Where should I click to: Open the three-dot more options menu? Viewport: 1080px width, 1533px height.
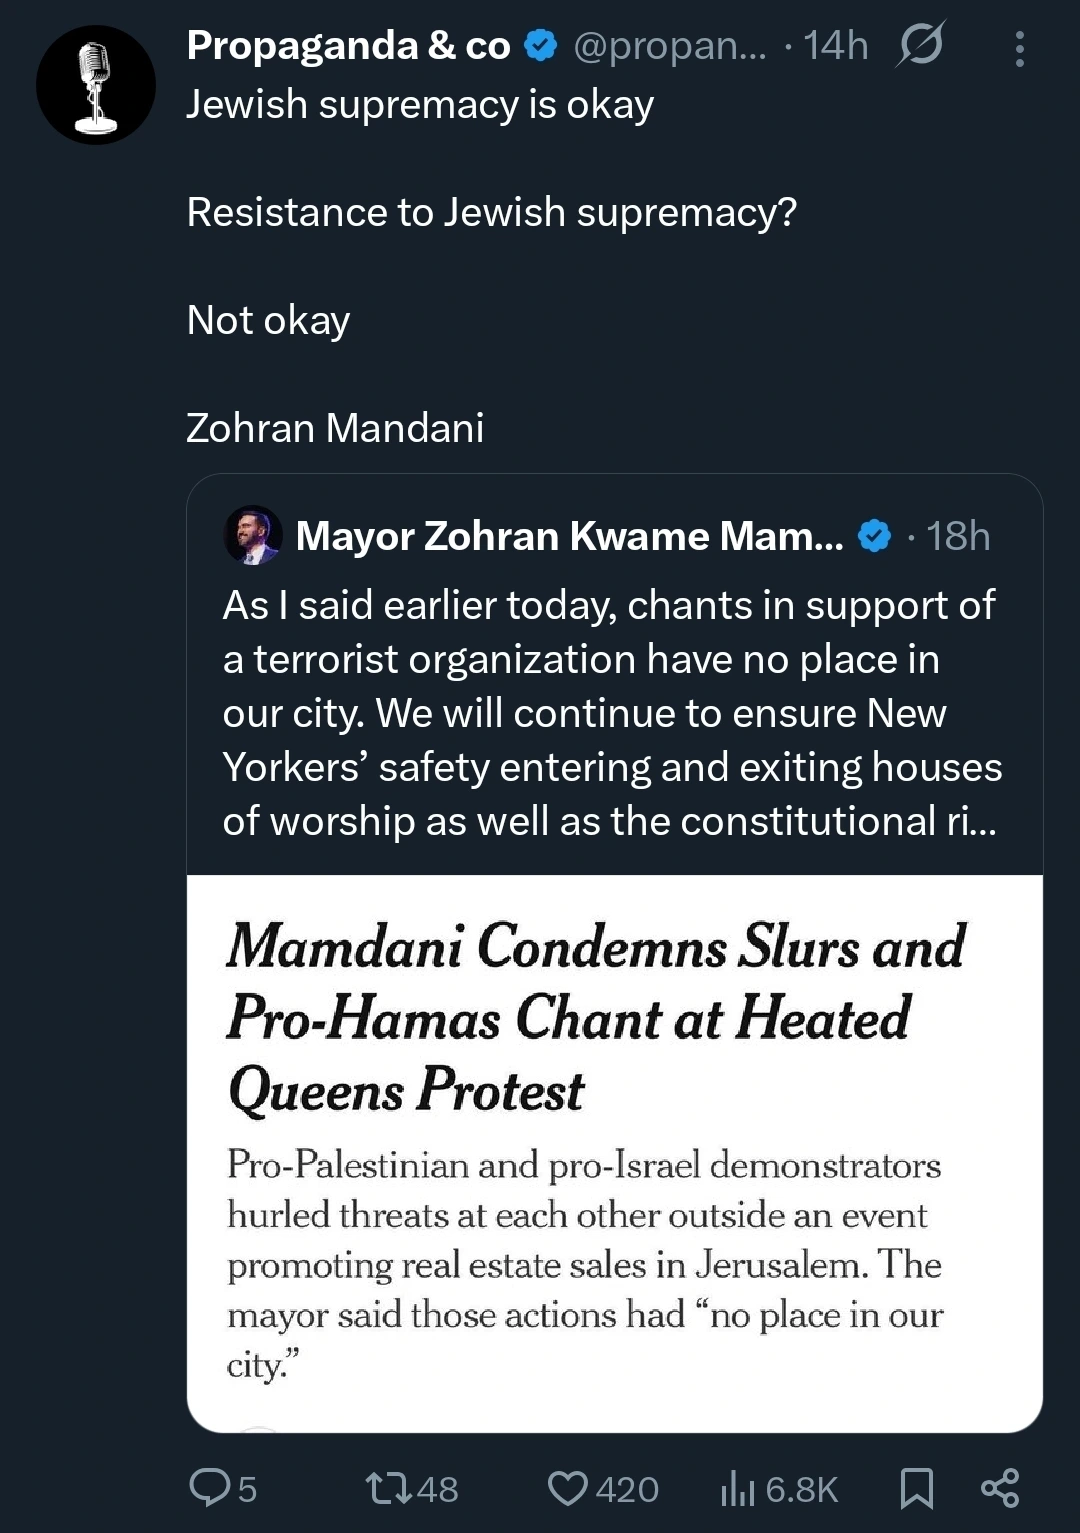[x=1019, y=48]
